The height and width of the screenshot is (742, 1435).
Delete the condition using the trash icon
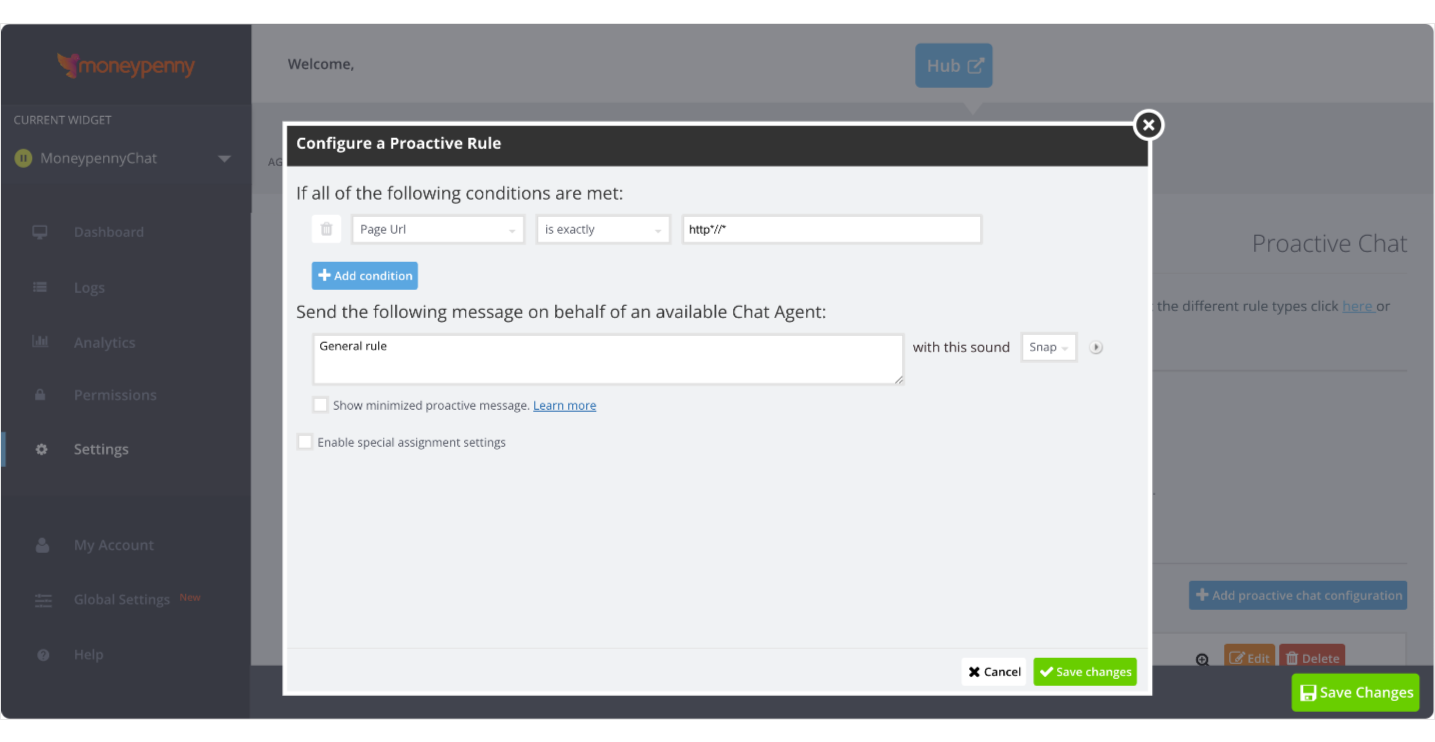[x=326, y=228]
